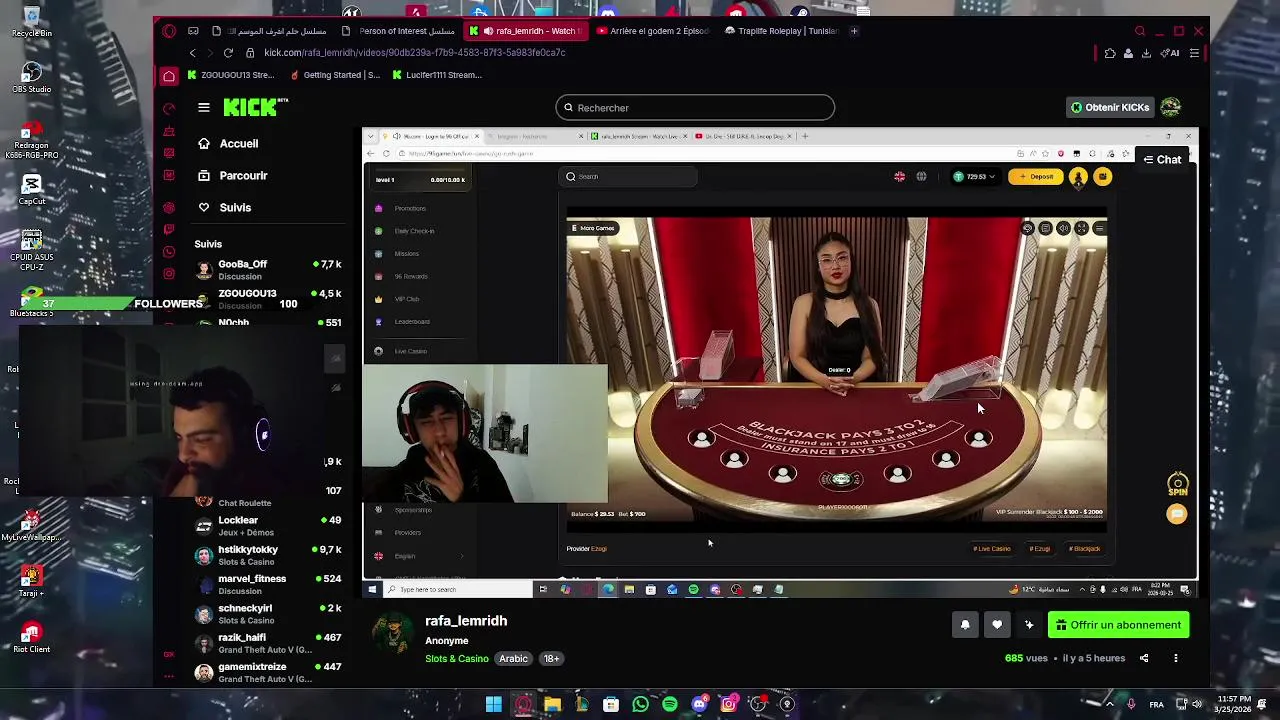Click the SPIN widget in stream
The height and width of the screenshot is (720, 1280).
(1177, 485)
